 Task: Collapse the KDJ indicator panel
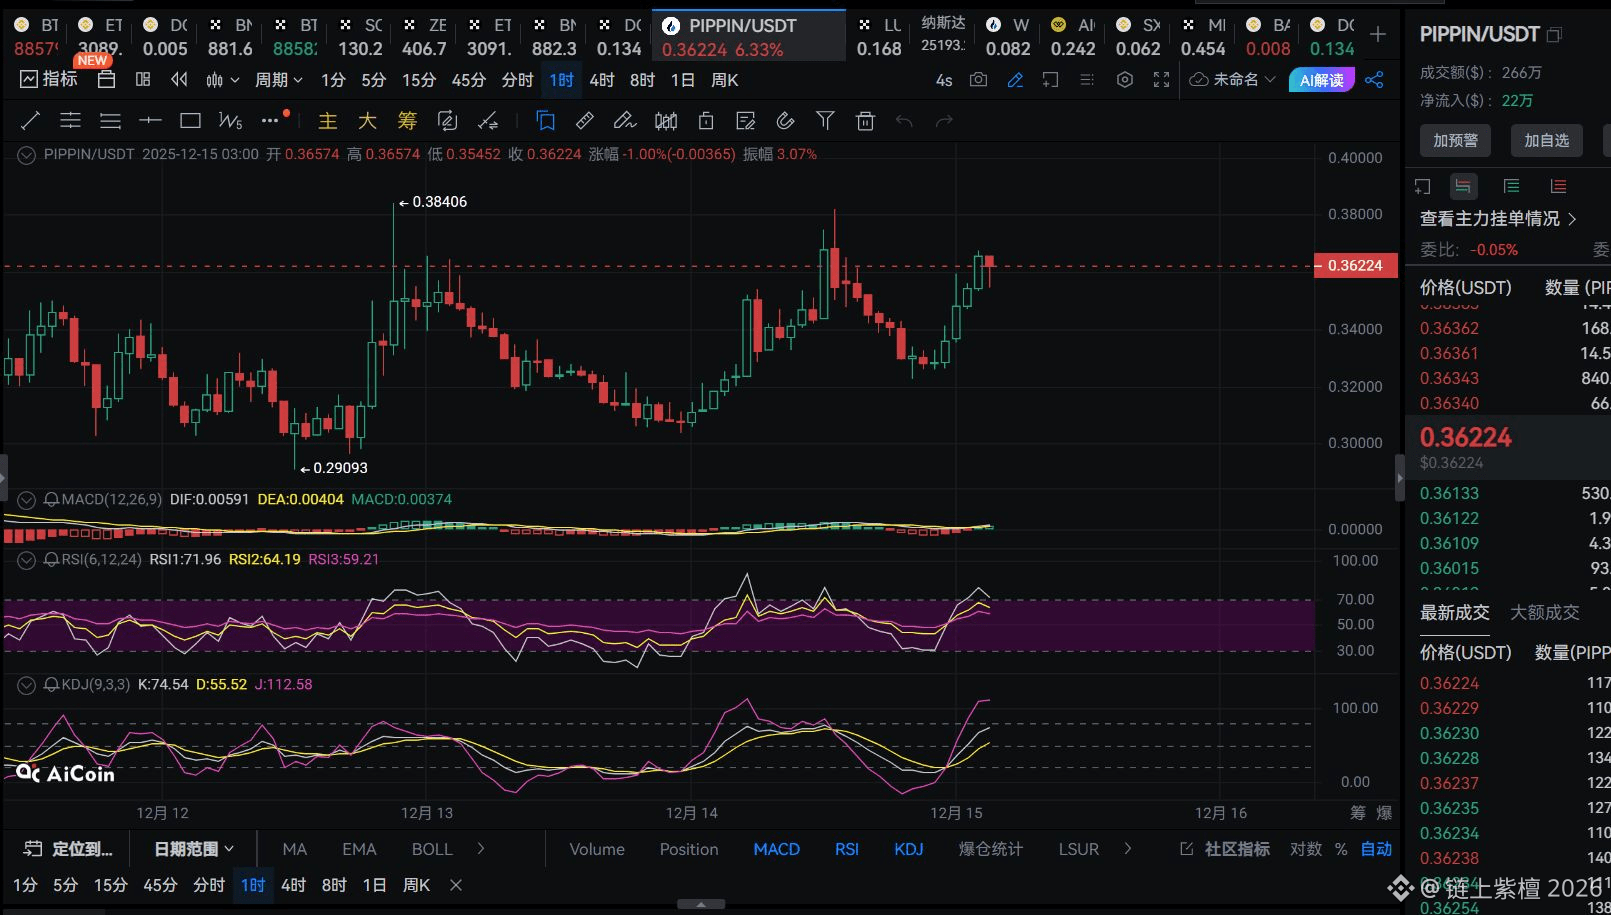point(27,685)
